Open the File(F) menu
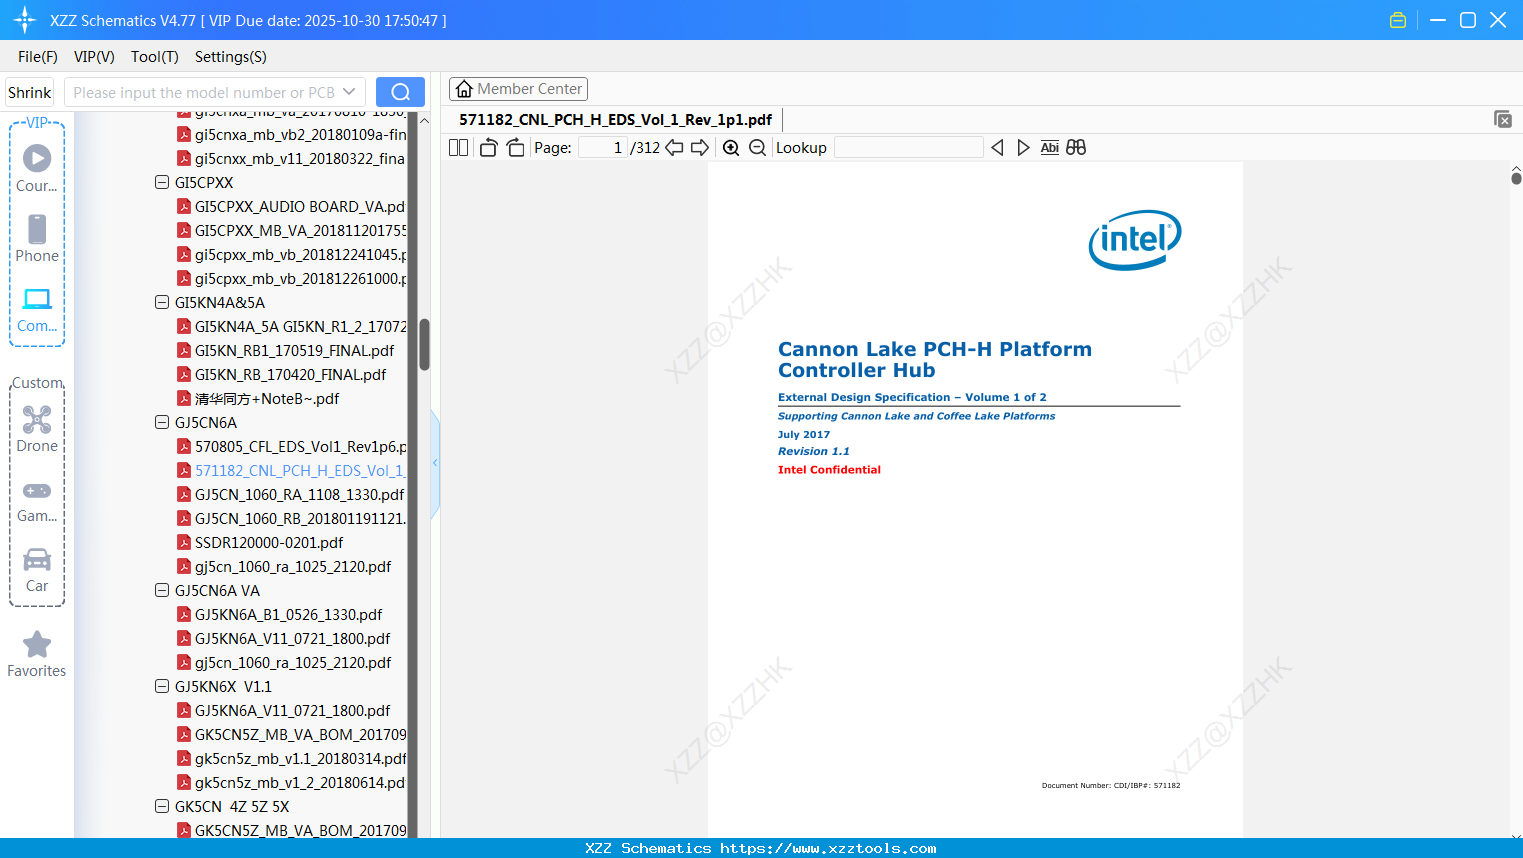 38,57
